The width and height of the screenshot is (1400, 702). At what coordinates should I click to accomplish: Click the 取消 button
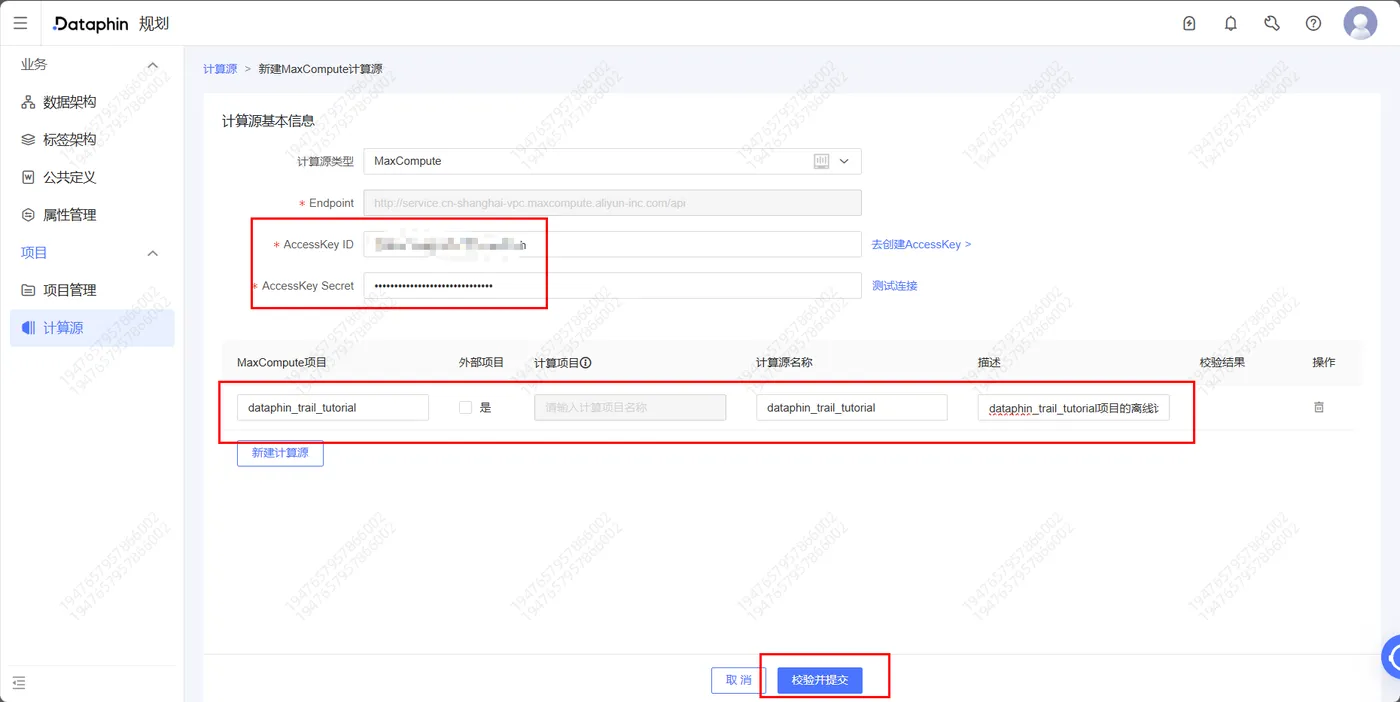(739, 680)
